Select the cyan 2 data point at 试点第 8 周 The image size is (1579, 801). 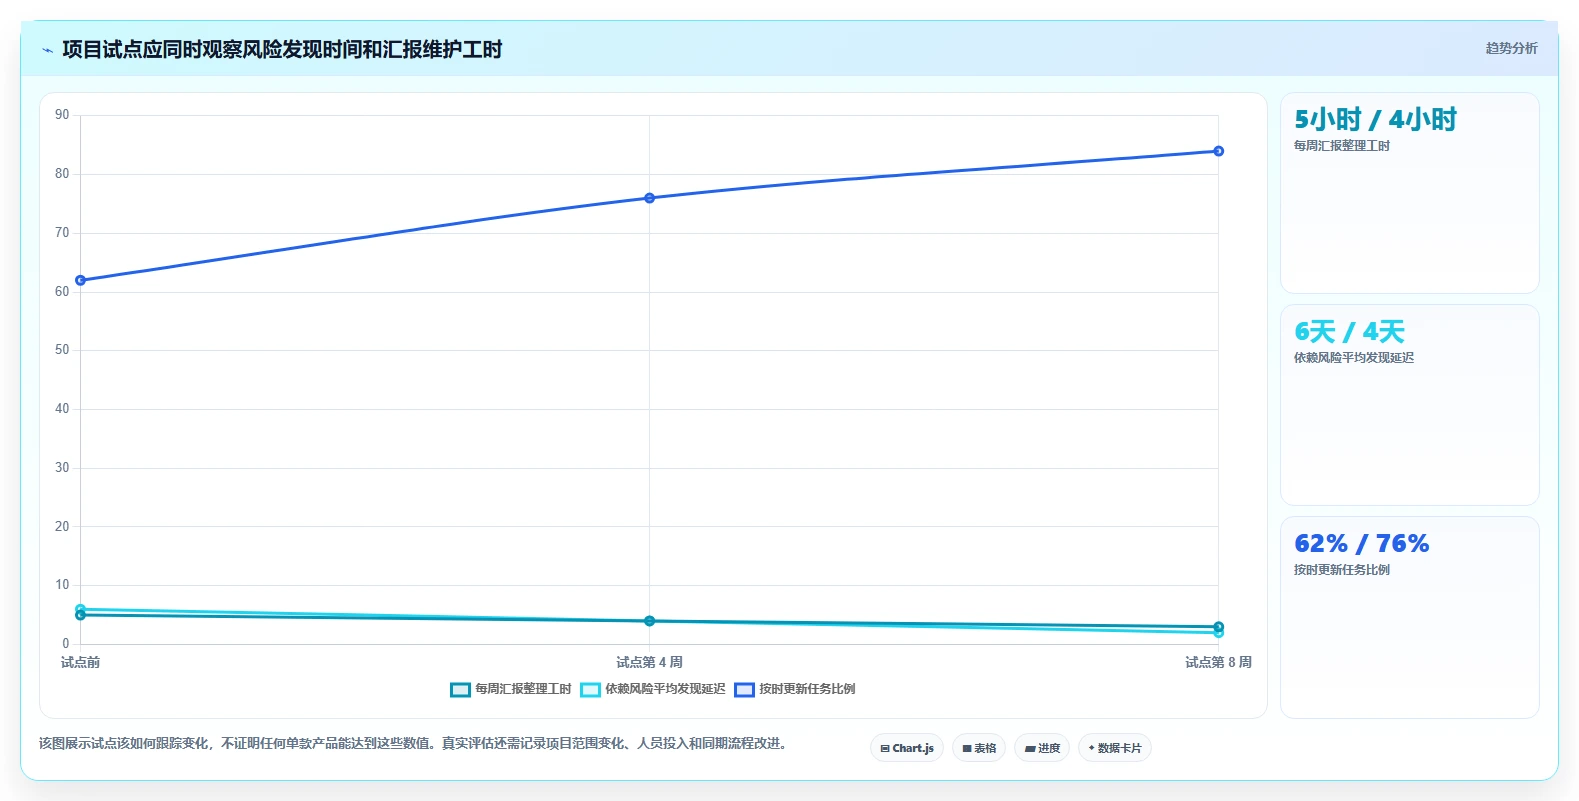click(1218, 633)
